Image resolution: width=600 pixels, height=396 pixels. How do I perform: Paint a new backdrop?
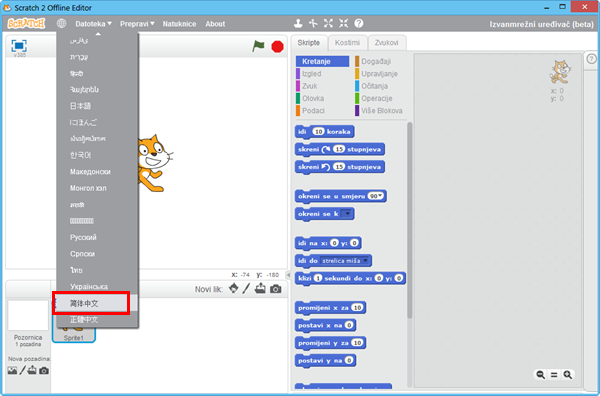23,370
